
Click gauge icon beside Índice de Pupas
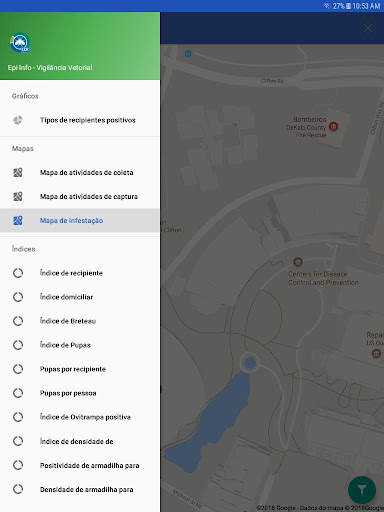click(x=18, y=345)
